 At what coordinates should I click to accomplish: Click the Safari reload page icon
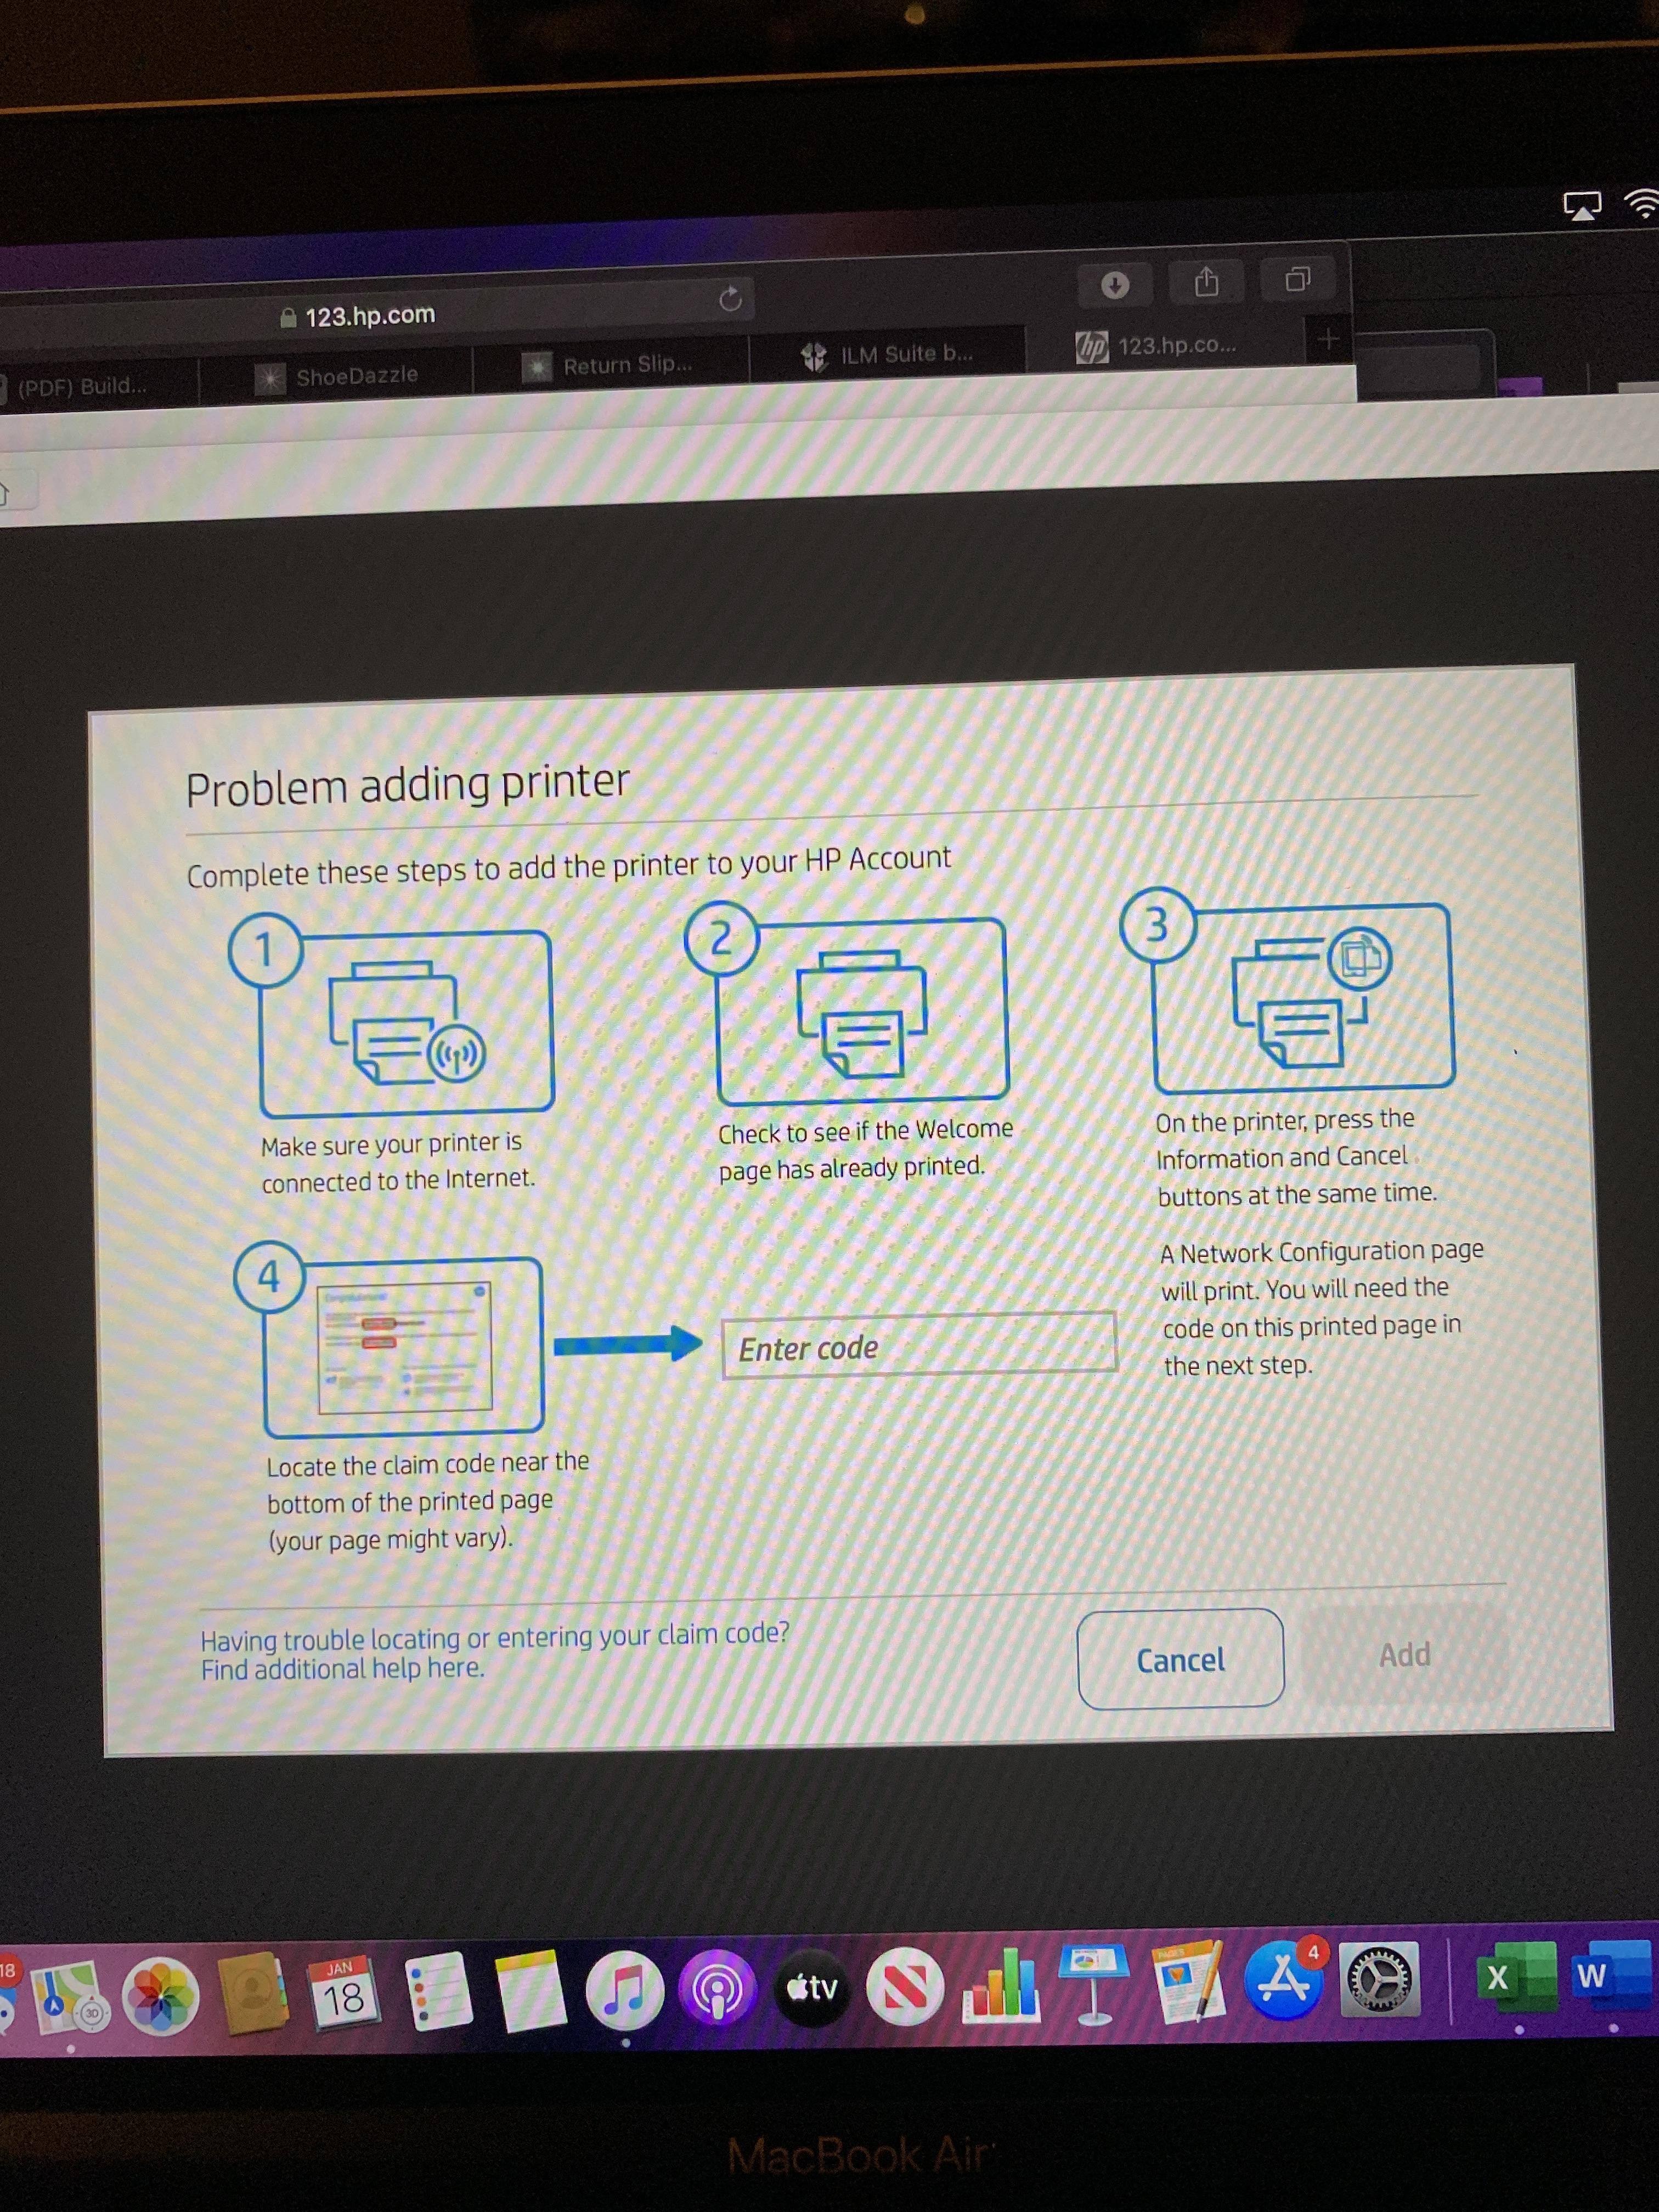pos(730,299)
